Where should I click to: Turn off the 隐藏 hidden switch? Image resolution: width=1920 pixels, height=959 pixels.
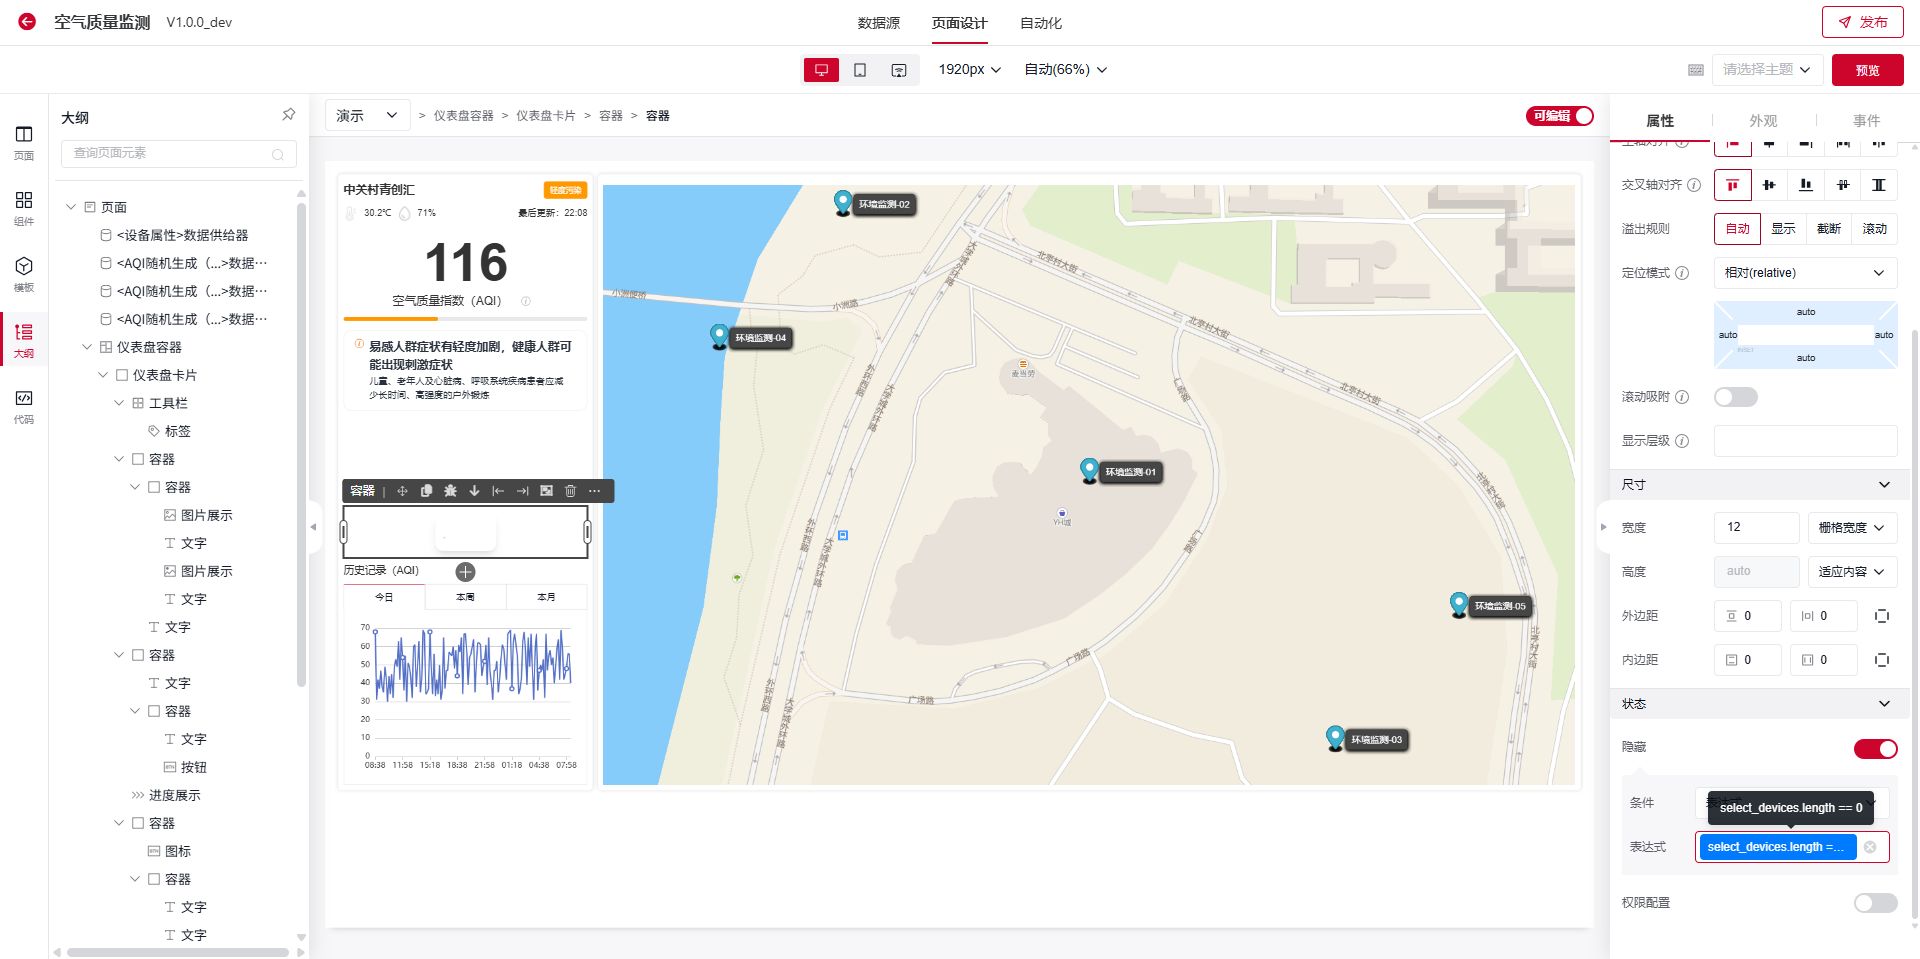click(1875, 749)
